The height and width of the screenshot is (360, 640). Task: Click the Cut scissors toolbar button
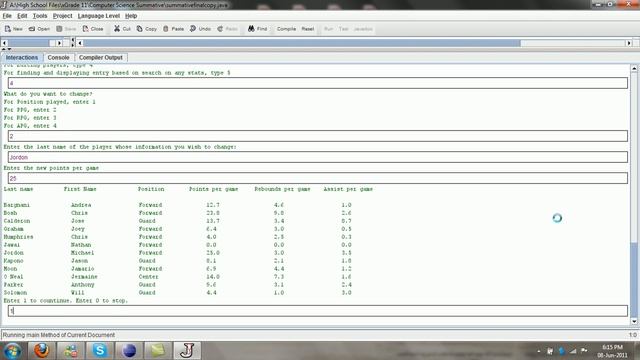(122, 29)
